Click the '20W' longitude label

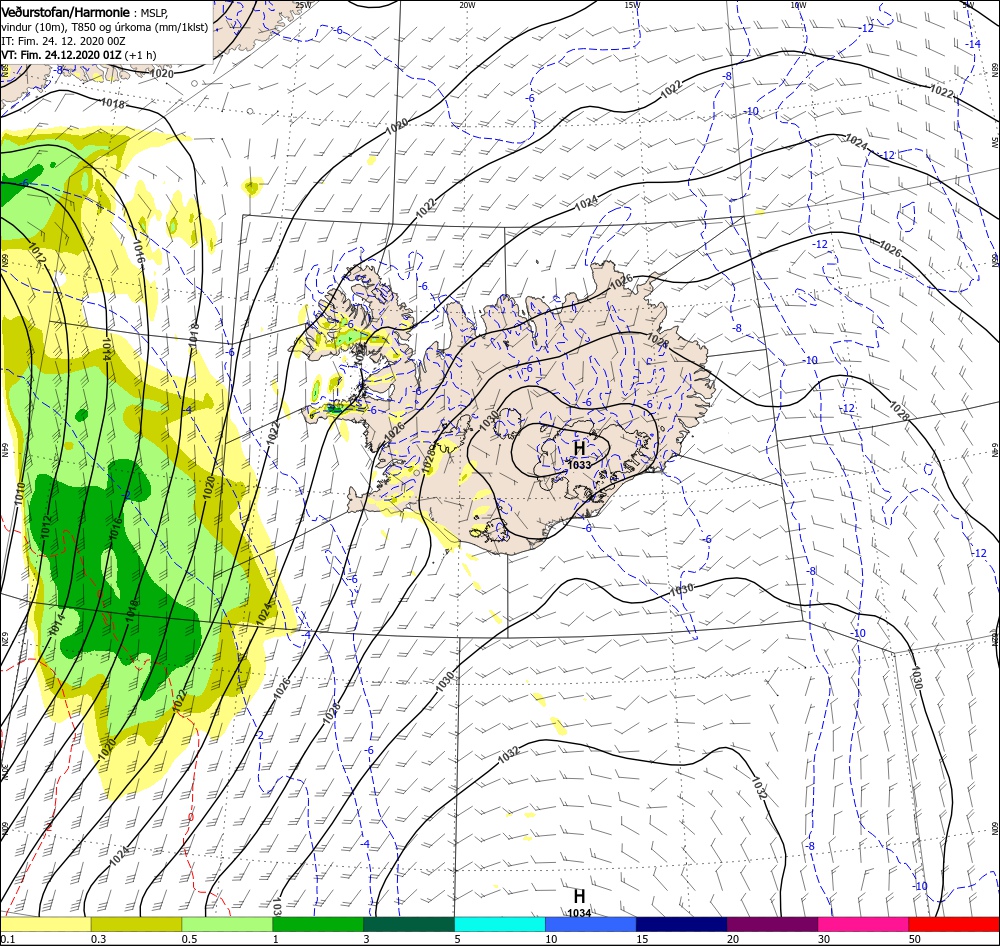coord(467,5)
